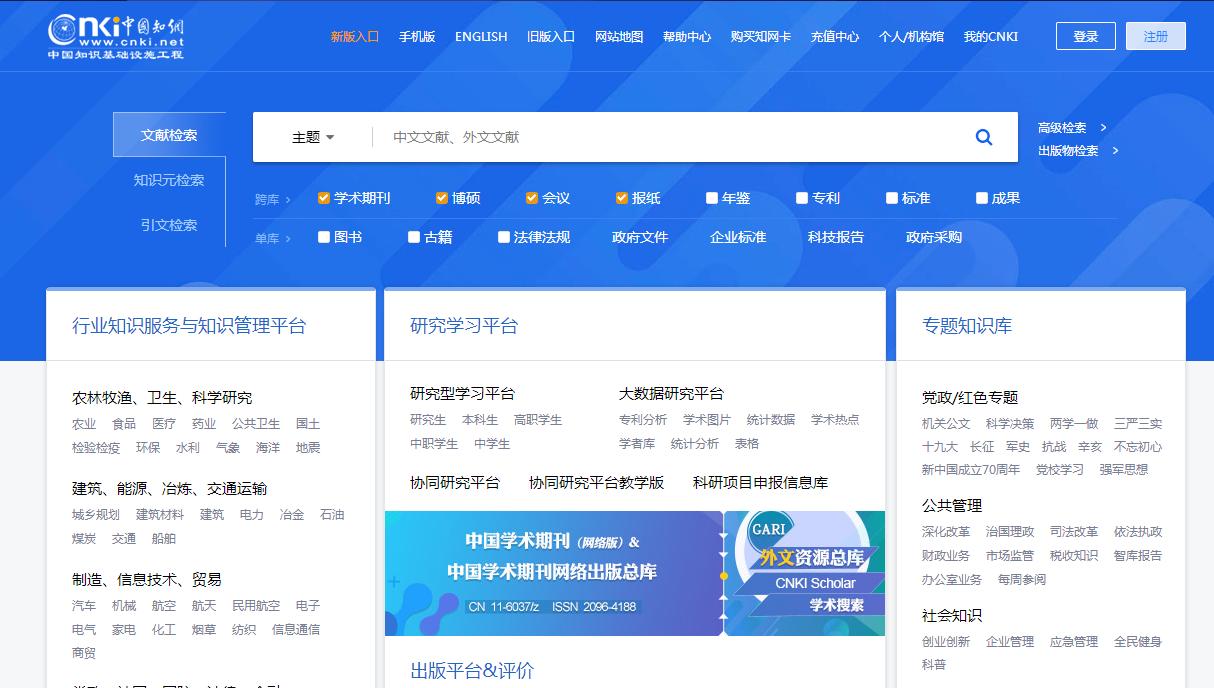Click the 研究生 link

[x=428, y=420]
